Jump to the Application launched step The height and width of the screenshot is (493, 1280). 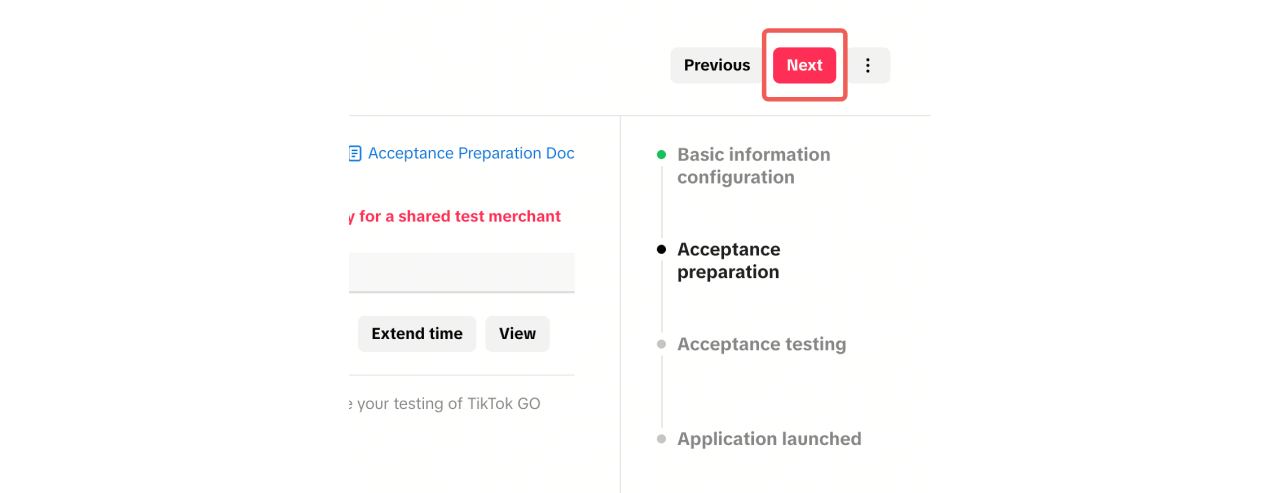click(769, 439)
